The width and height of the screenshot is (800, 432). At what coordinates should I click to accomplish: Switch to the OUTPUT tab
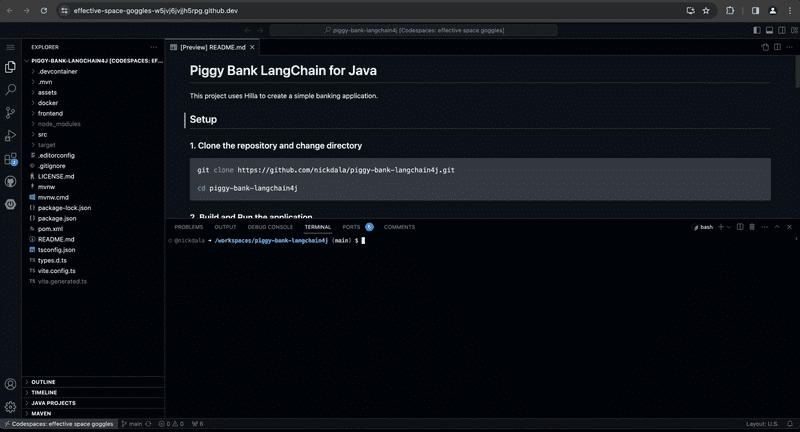point(225,227)
